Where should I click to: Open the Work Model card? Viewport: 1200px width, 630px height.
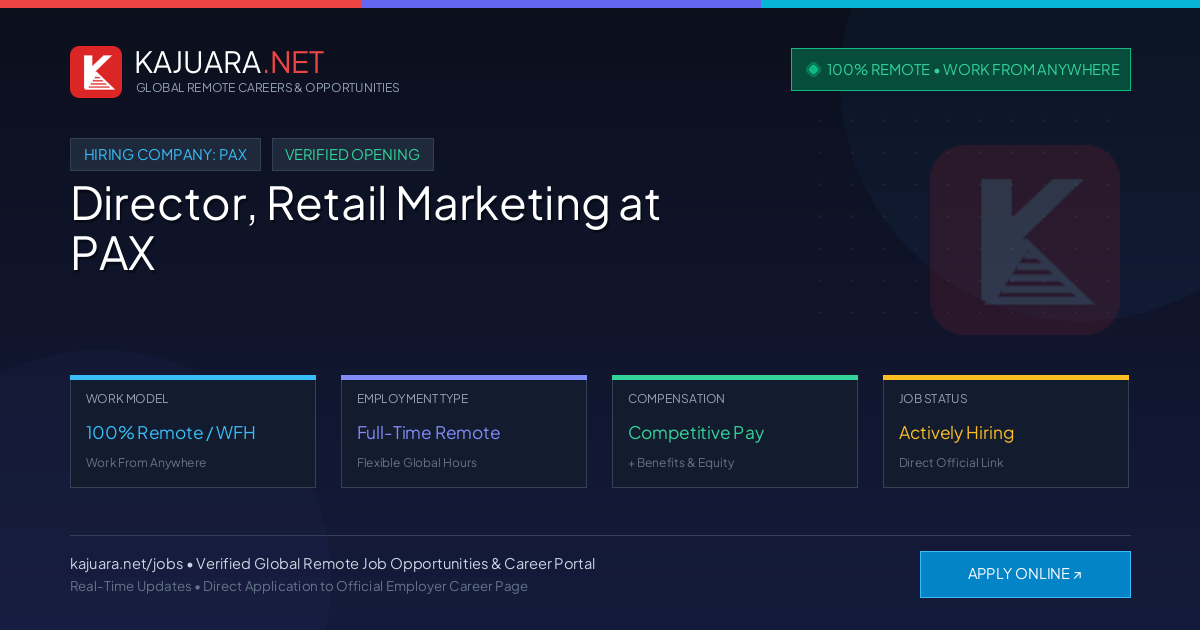pyautogui.click(x=193, y=431)
